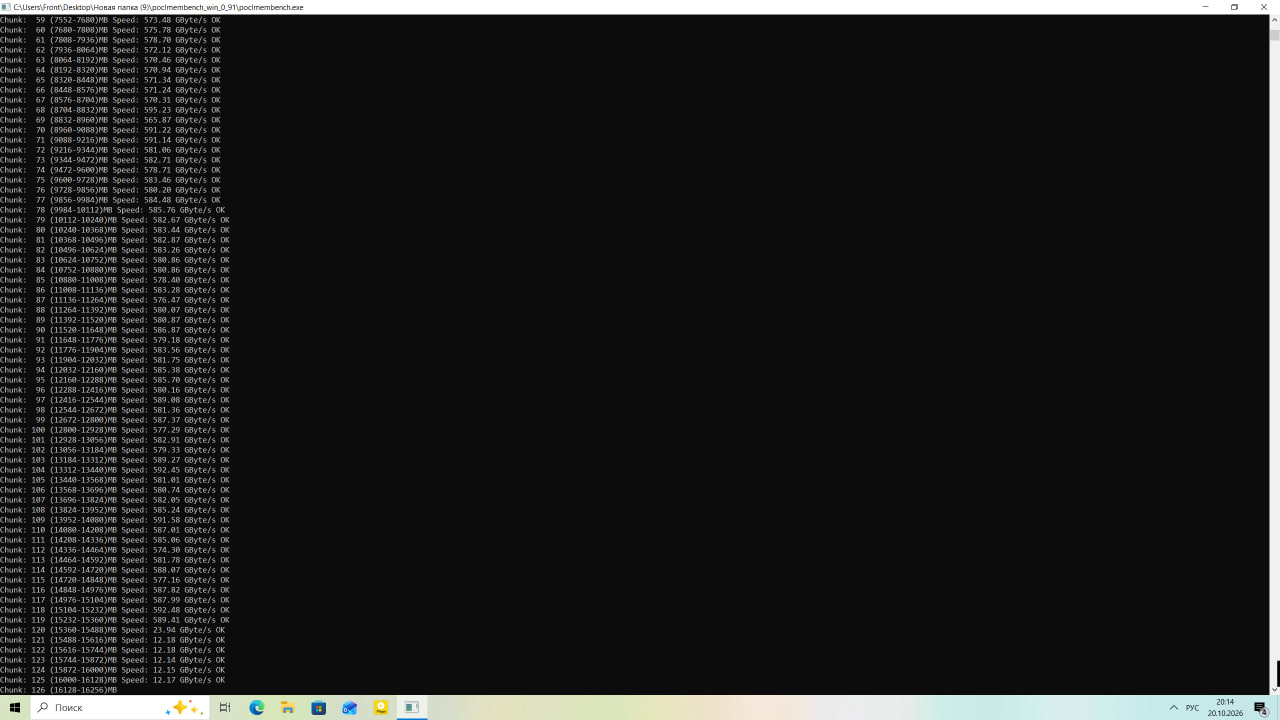Click the Chunk 125 speed 12.17 GByte/s
This screenshot has width=1280, height=720.
click(x=182, y=680)
